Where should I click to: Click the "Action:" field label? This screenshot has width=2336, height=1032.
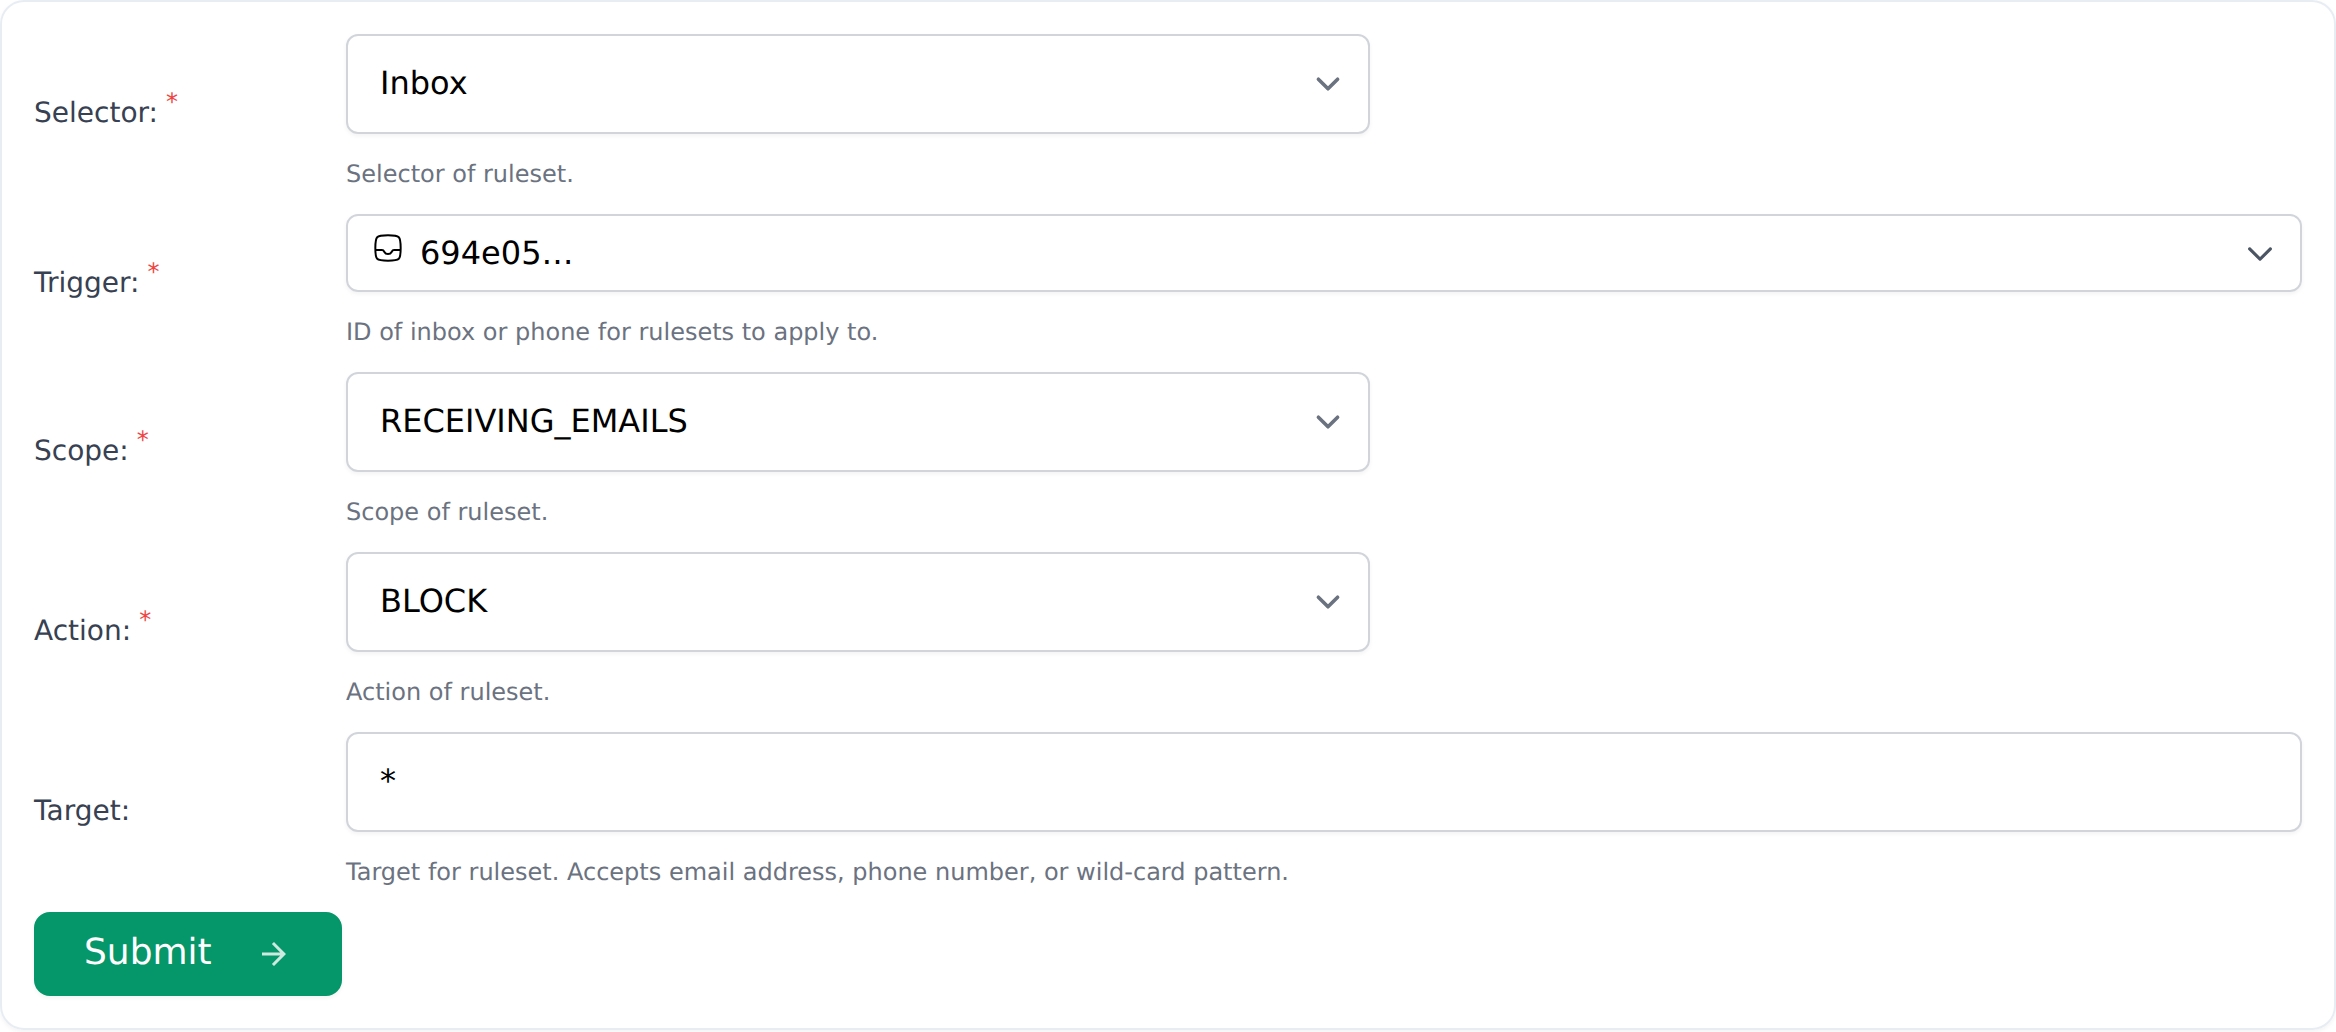pos(82,630)
